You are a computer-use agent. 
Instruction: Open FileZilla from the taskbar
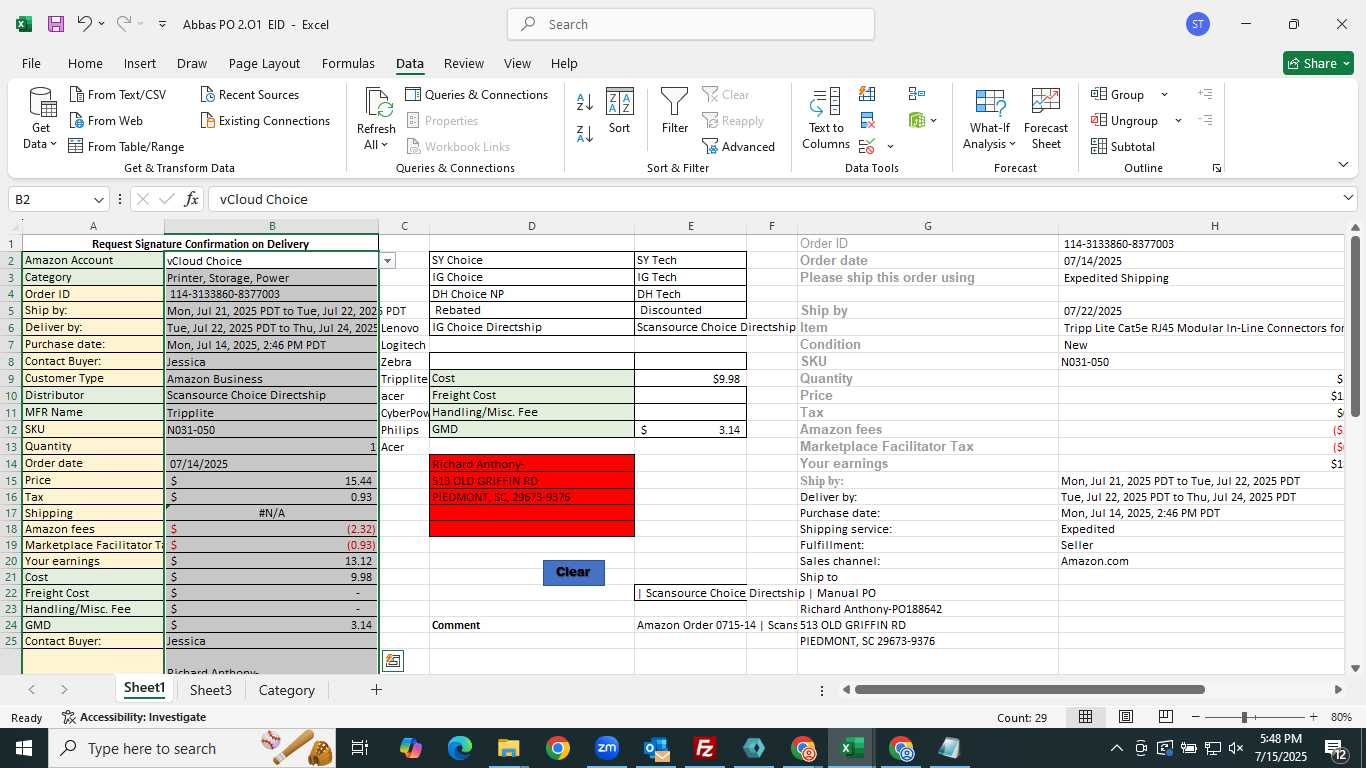point(705,748)
